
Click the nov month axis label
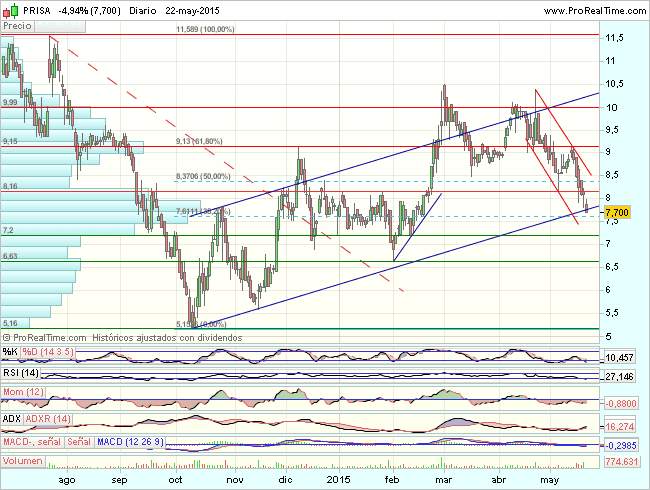pos(235,480)
